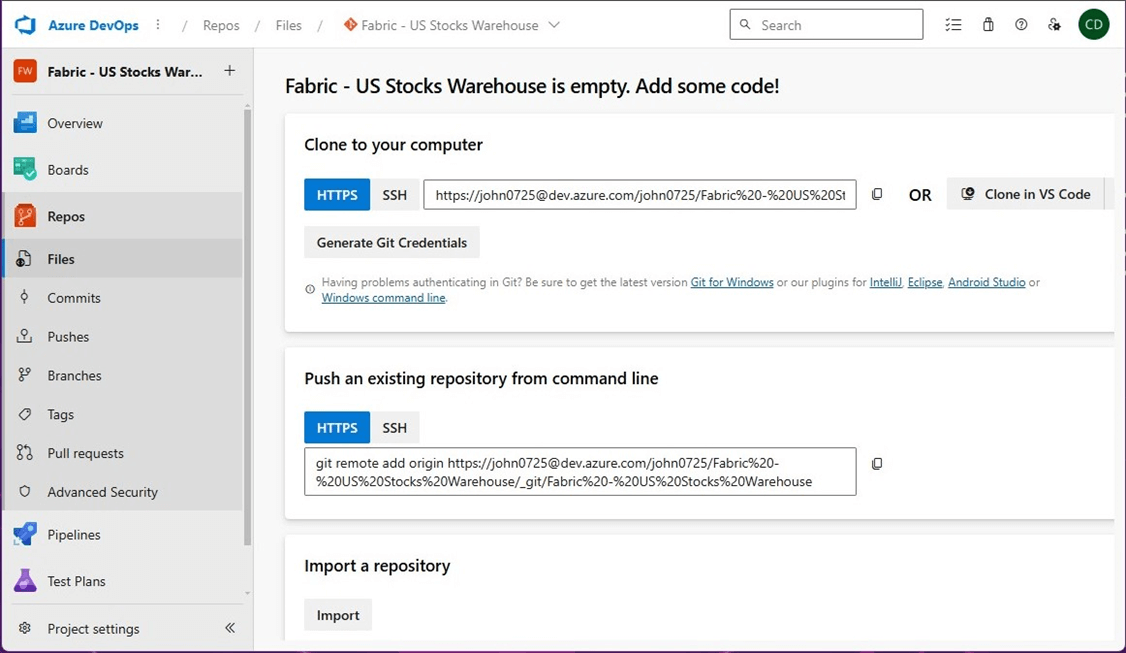
Task: Switch clone section to SSH
Action: 395,195
